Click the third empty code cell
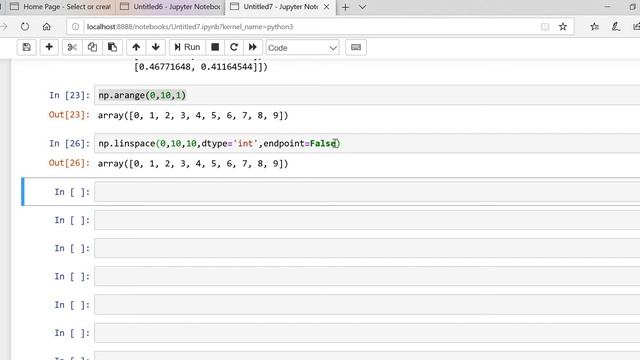Screen dimensions: 640x360 pos(367,248)
